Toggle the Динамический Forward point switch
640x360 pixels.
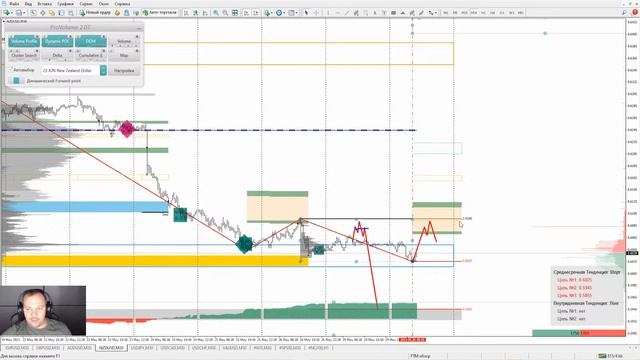tap(16, 81)
